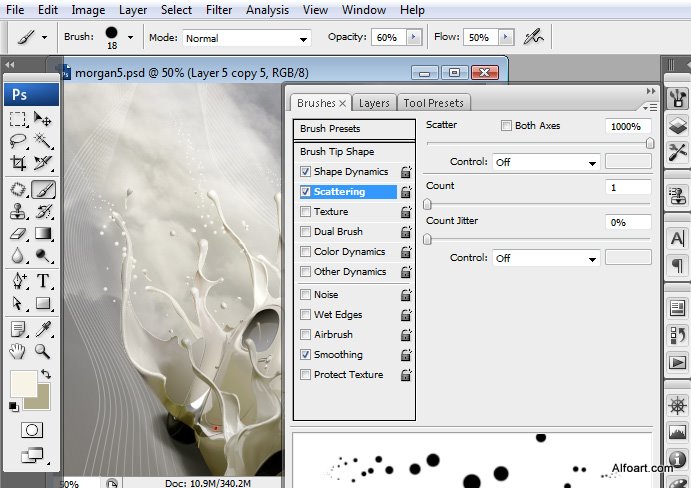Switch to the Layers tab
The width and height of the screenshot is (691, 488).
click(x=374, y=103)
